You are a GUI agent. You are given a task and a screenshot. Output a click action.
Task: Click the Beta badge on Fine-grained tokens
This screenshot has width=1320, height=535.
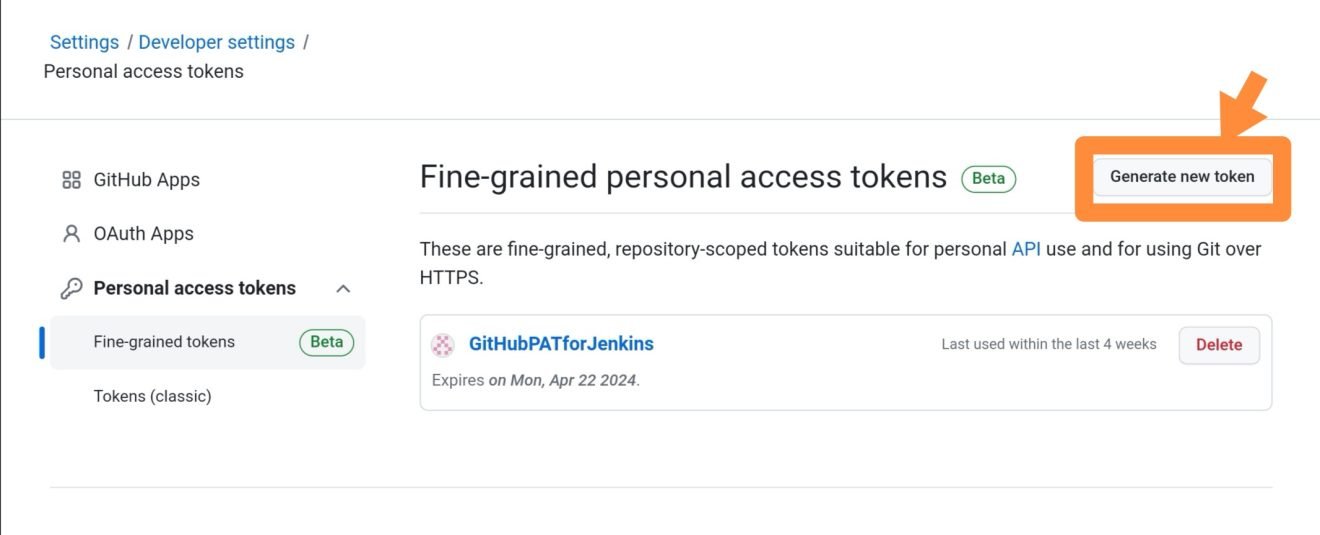coord(326,342)
